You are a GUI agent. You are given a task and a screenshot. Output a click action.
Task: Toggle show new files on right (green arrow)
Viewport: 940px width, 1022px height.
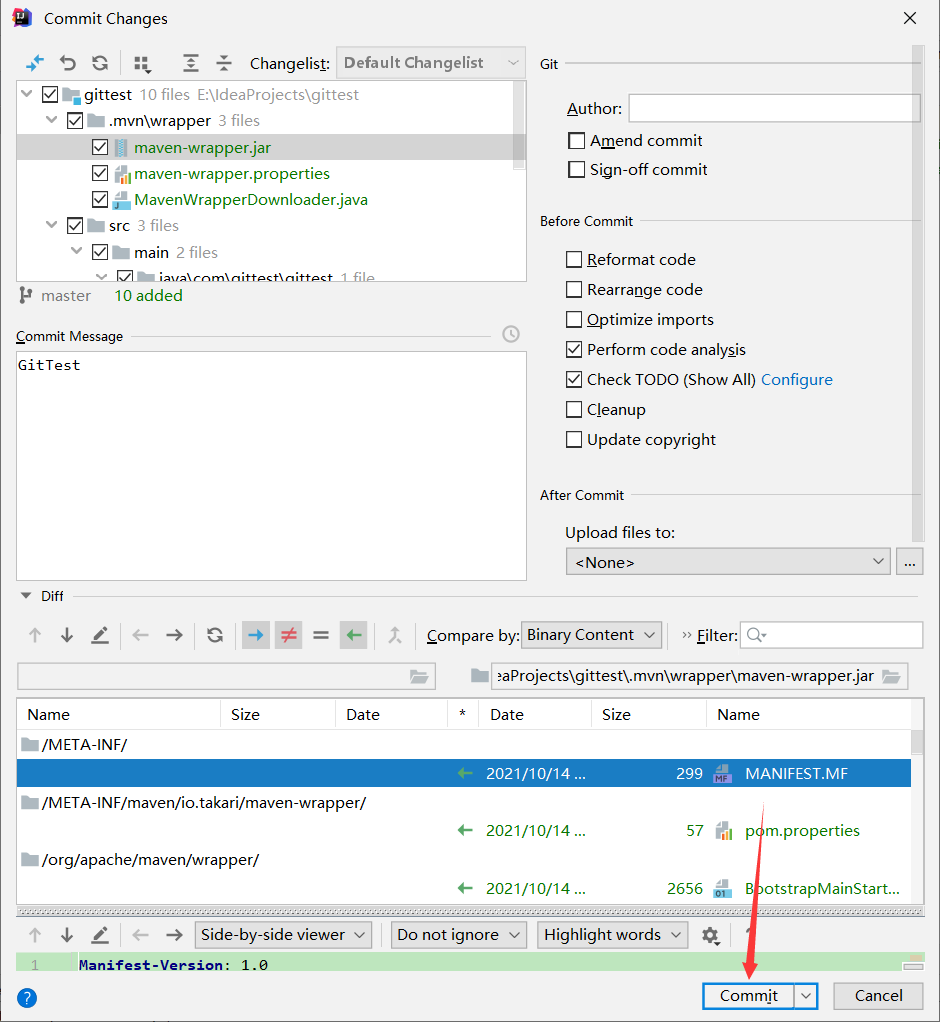coord(354,635)
